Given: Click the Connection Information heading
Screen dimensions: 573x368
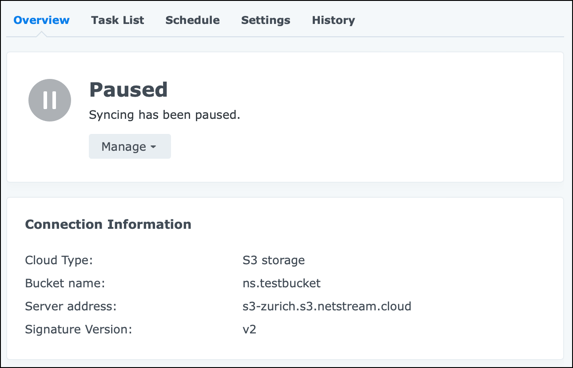Looking at the screenshot, I should coord(108,224).
